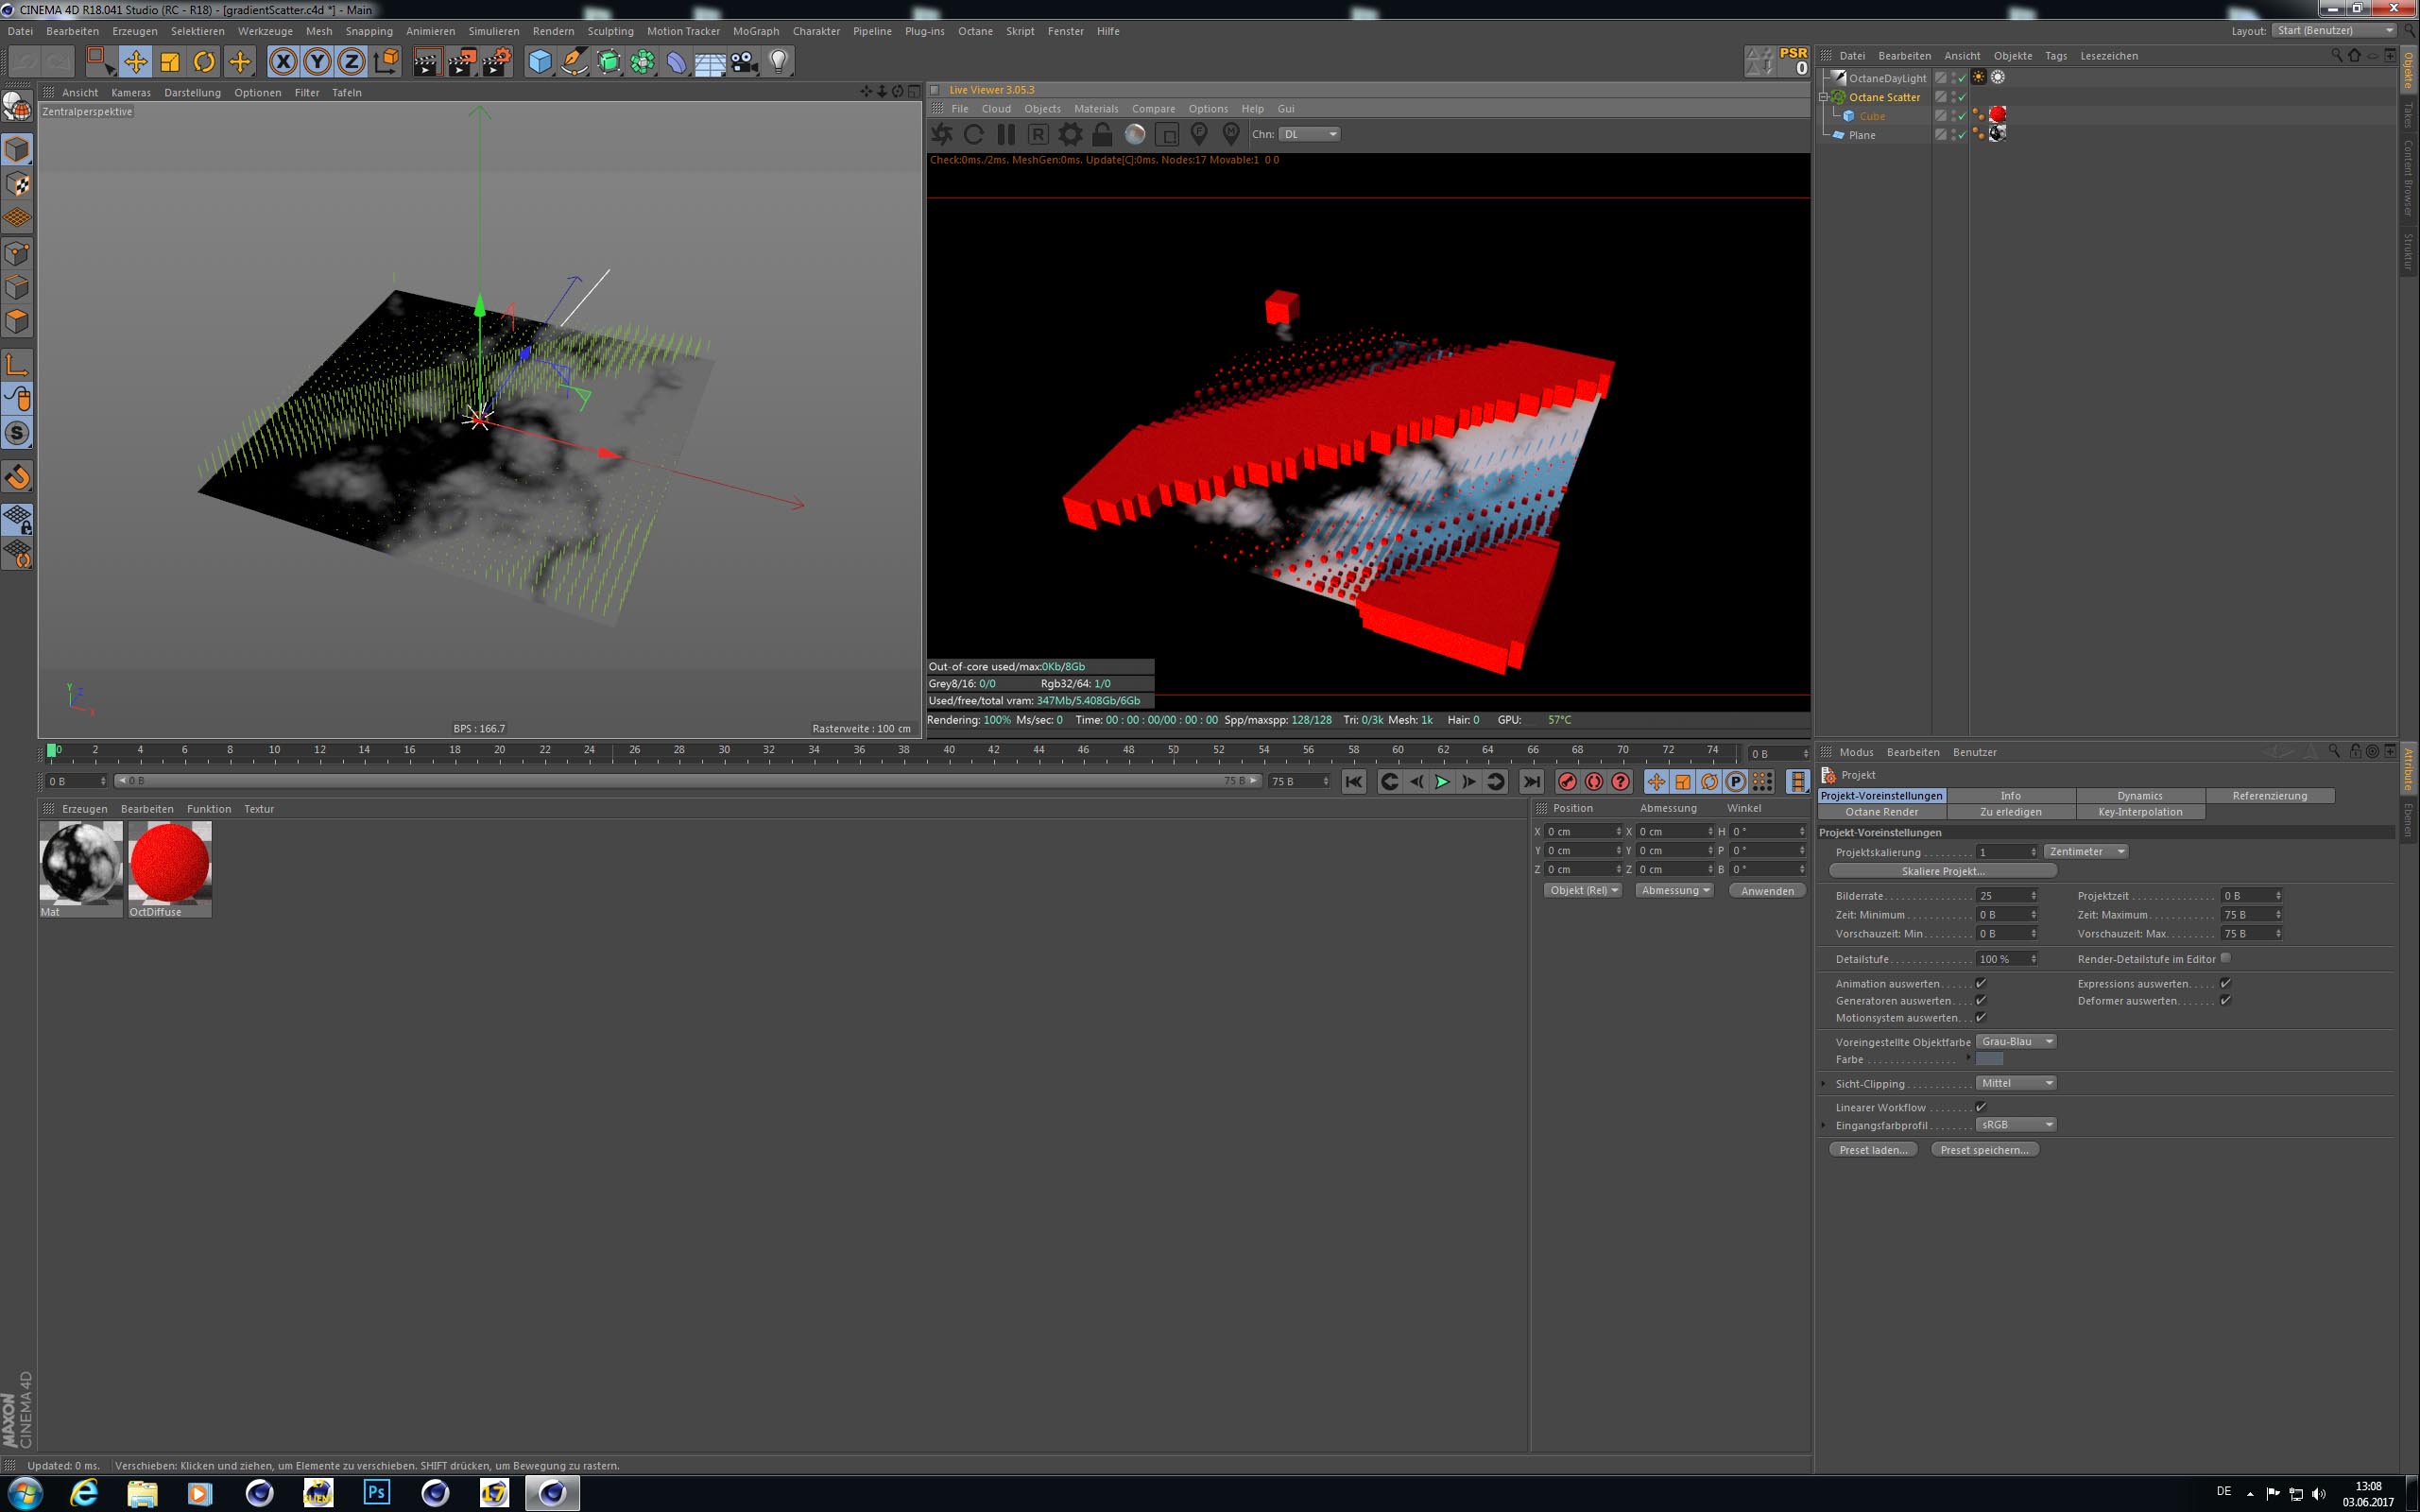The width and height of the screenshot is (2420, 1512).
Task: Toggle Animation auswerten checkbox
Action: [x=1980, y=983]
